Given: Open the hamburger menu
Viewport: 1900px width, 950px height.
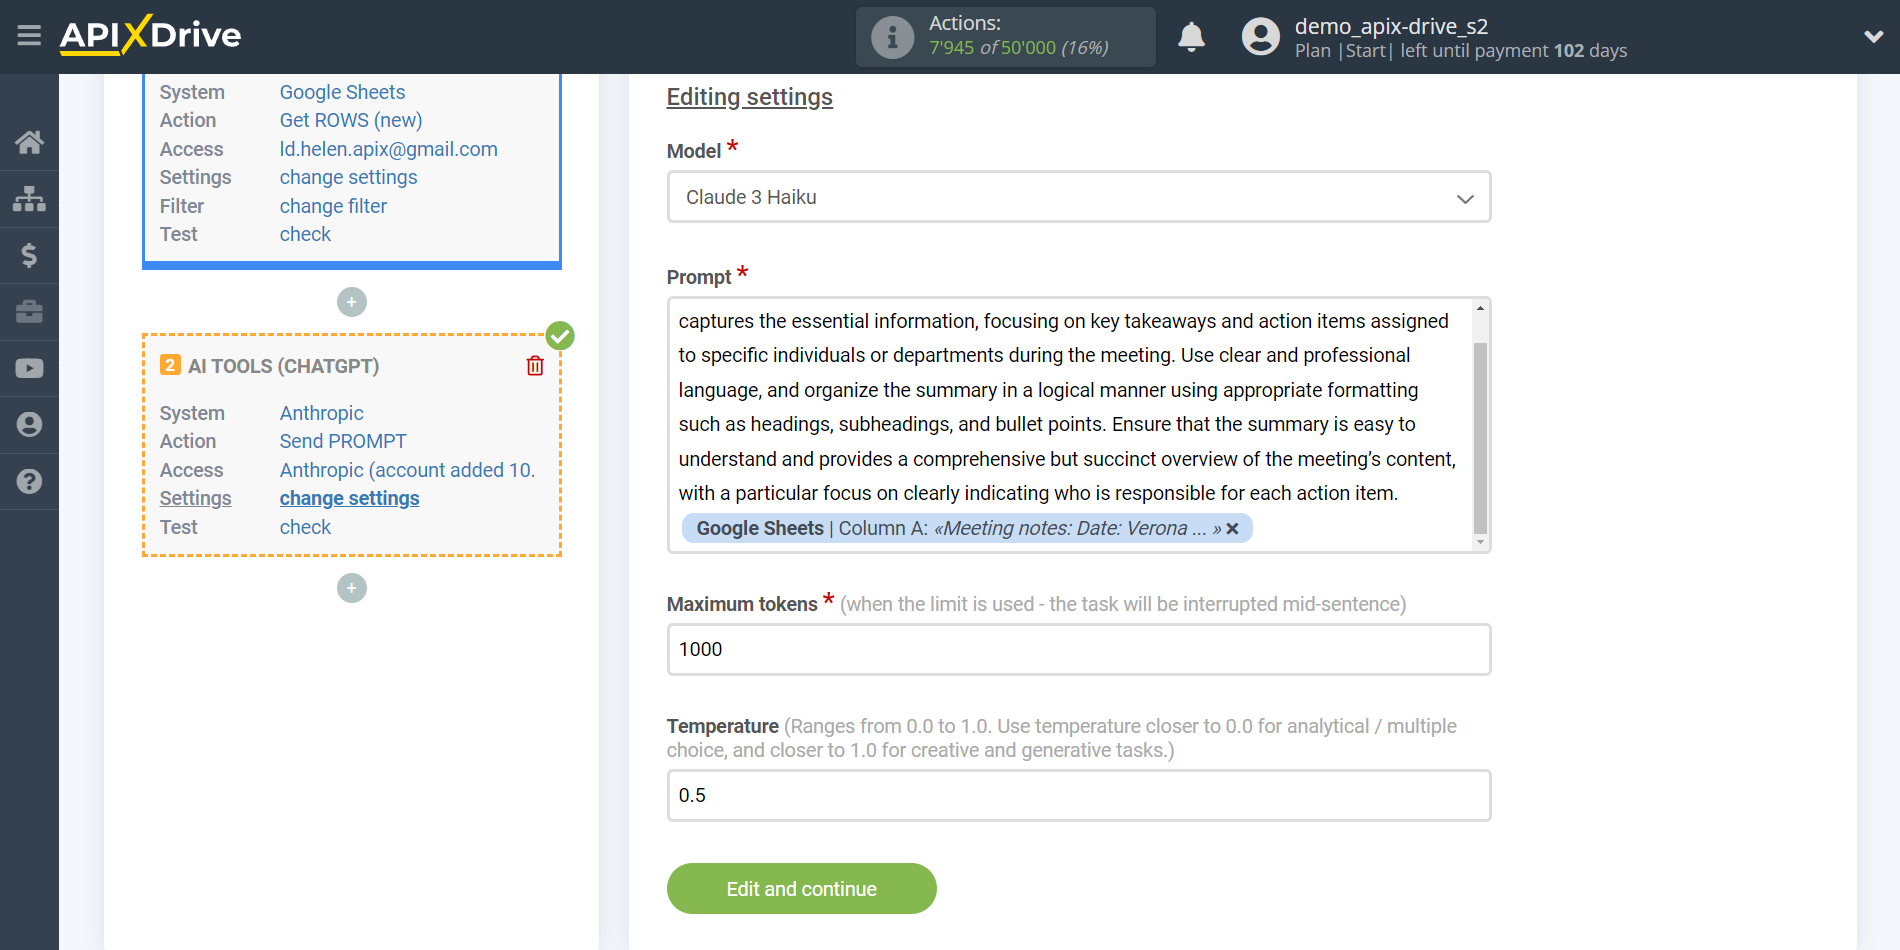Looking at the screenshot, I should pos(29,36).
